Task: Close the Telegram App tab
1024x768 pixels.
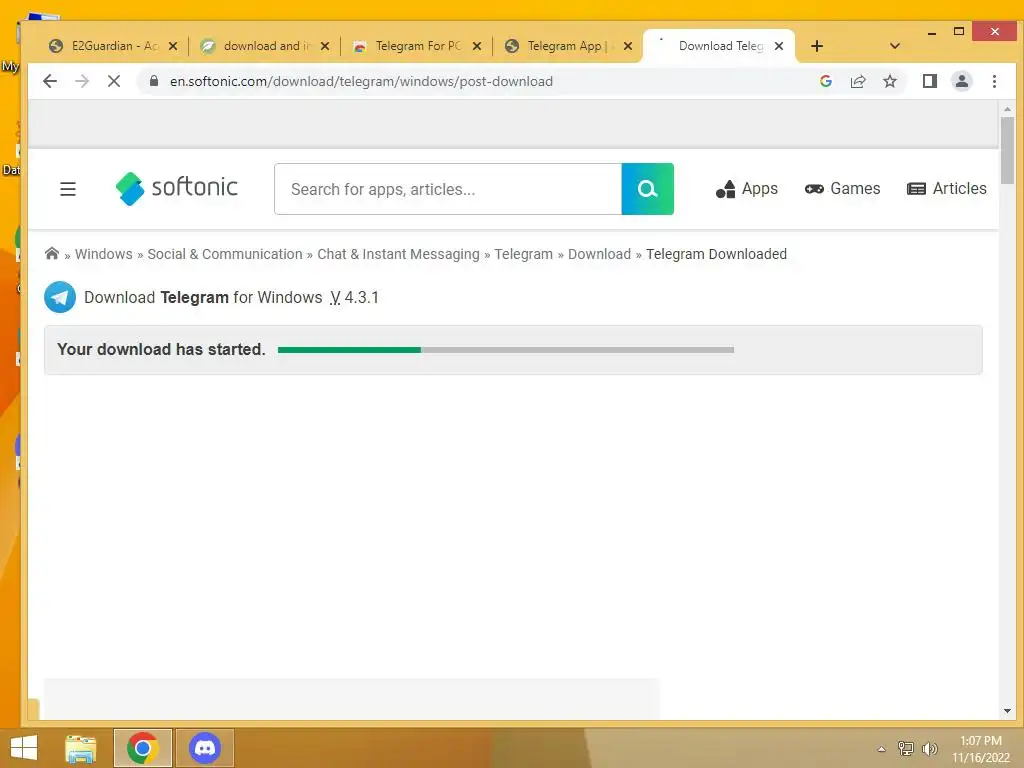Action: [x=628, y=46]
